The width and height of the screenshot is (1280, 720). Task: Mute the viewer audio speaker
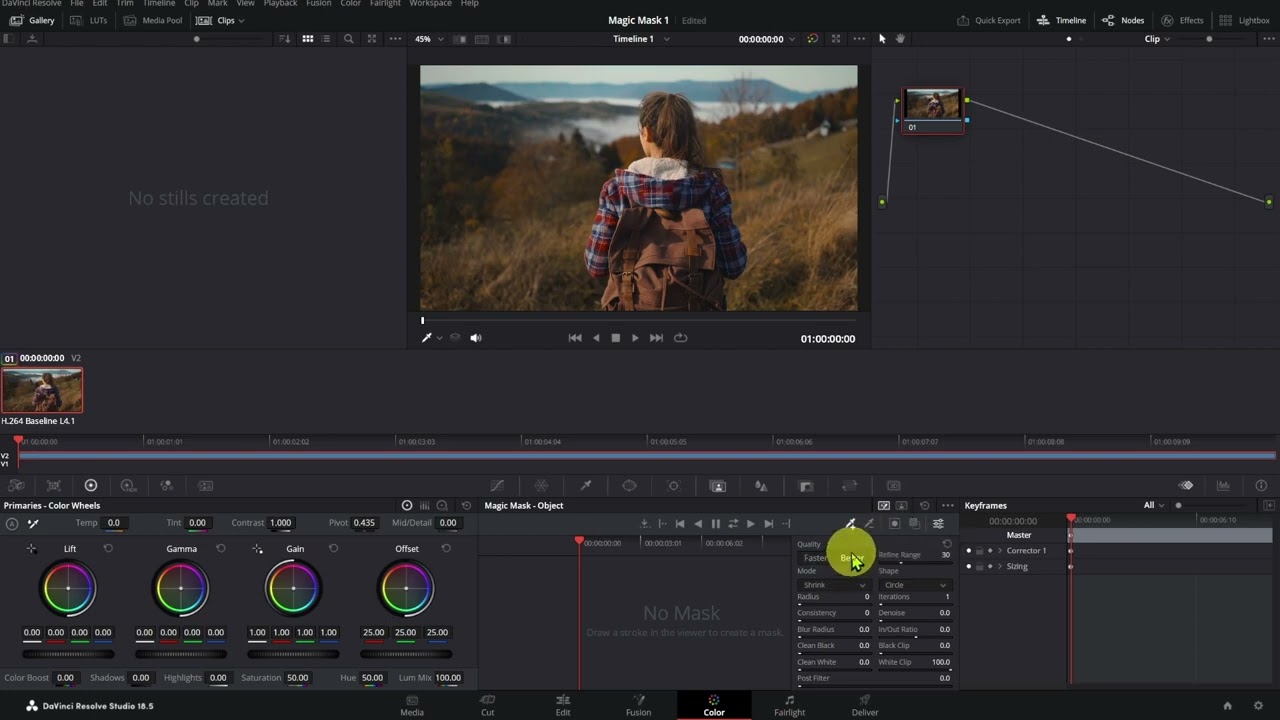point(476,338)
